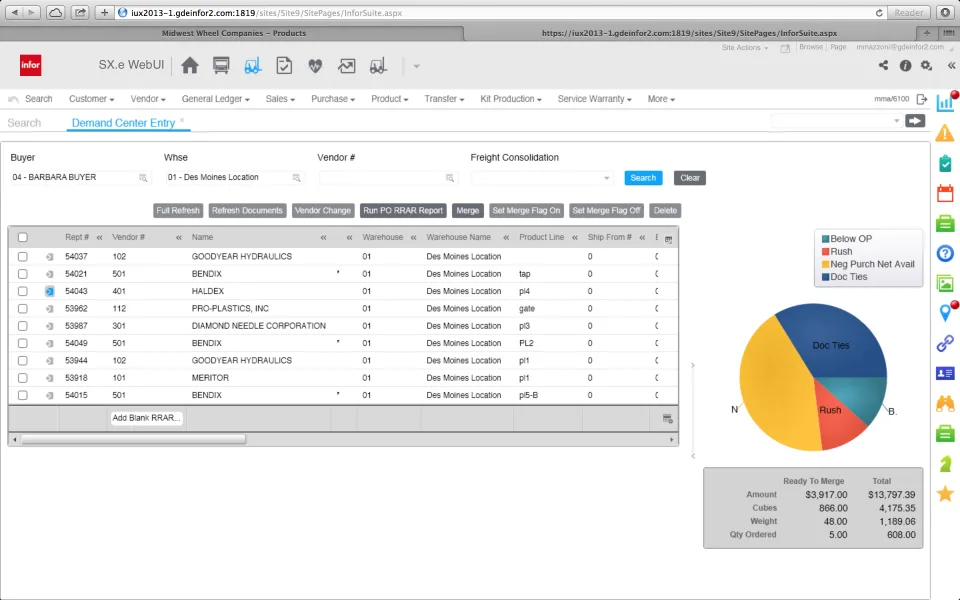This screenshot has height=600, width=960.
Task: Open the bar chart sidebar icon
Action: 945,102
